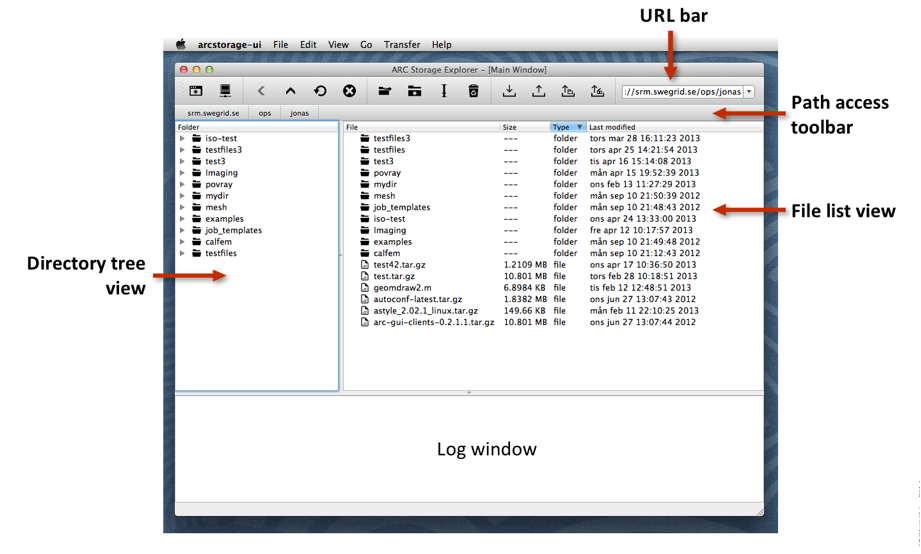Click folder icon of testfiles3 in file list
This screenshot has width=921, height=554.
(x=365, y=138)
